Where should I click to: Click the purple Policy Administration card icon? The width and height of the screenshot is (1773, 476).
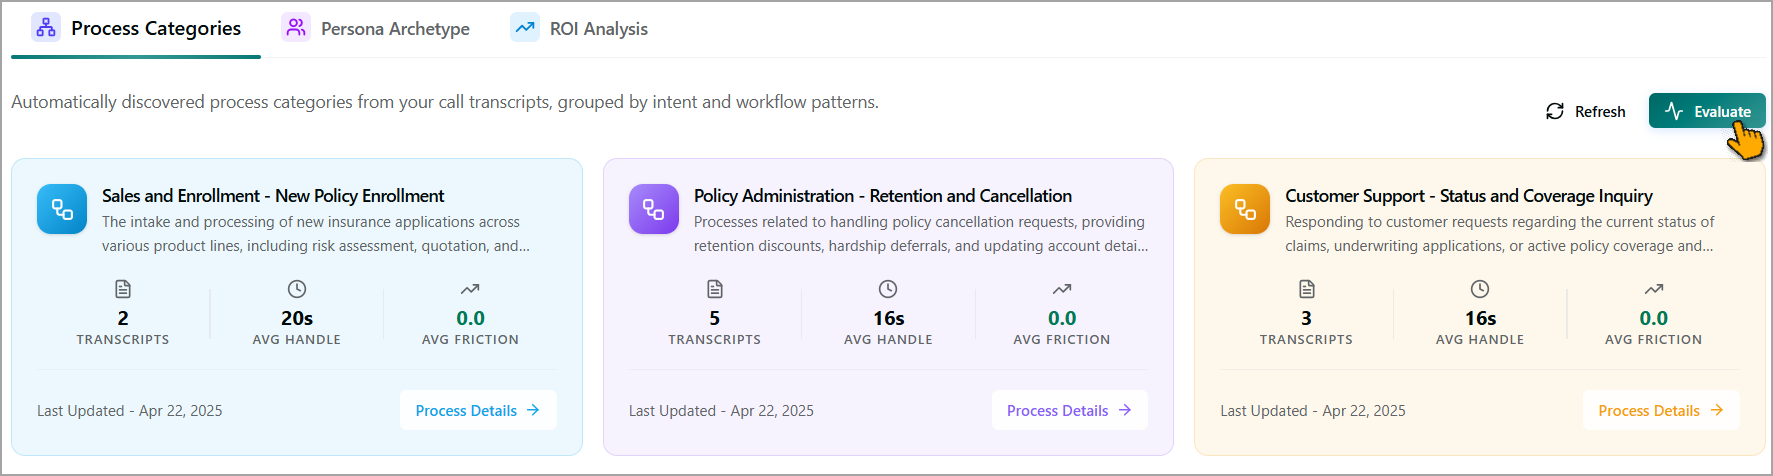pos(654,209)
